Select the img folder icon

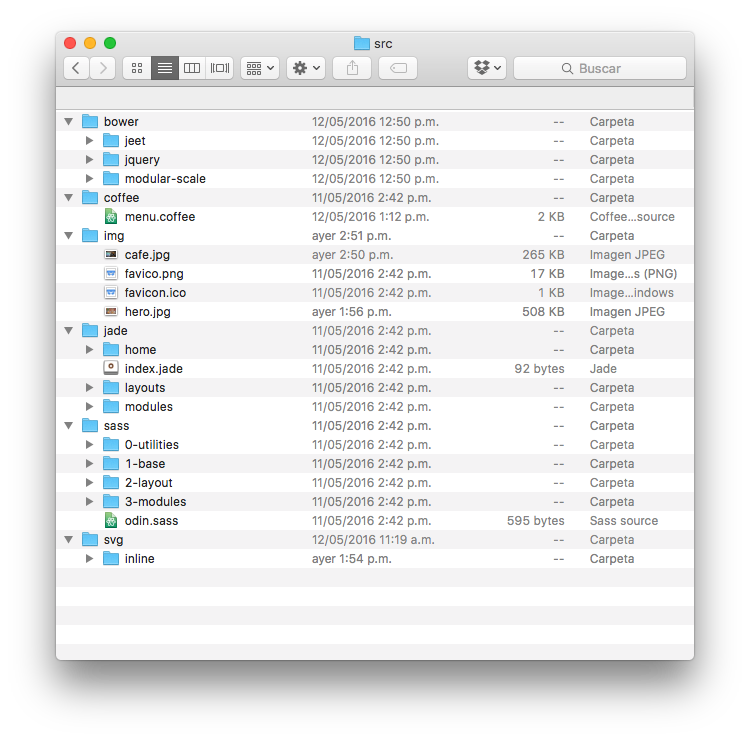pyautogui.click(x=90, y=235)
